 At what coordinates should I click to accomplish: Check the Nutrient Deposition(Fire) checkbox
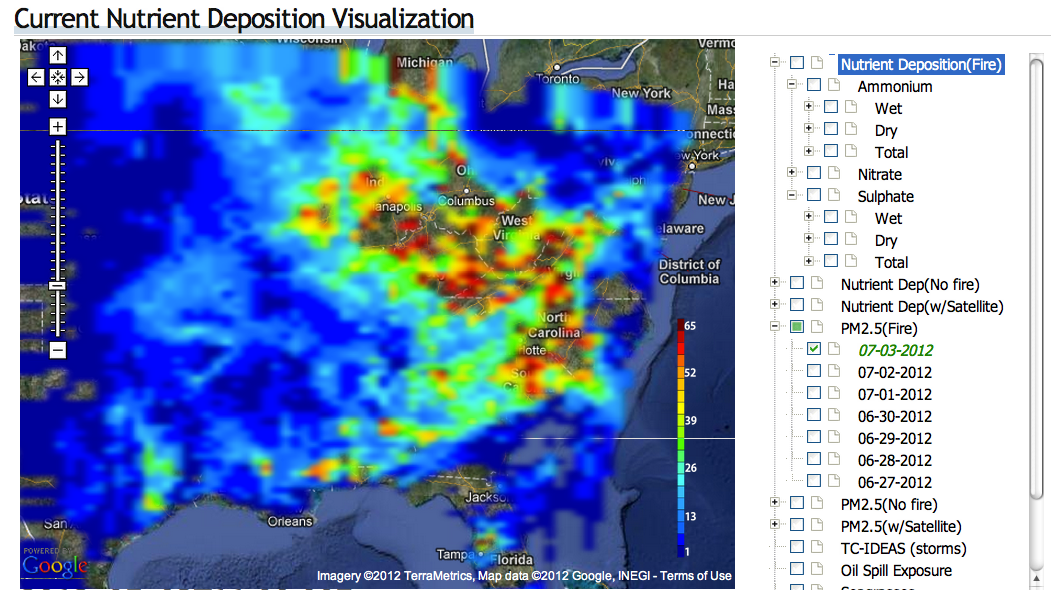(797, 62)
